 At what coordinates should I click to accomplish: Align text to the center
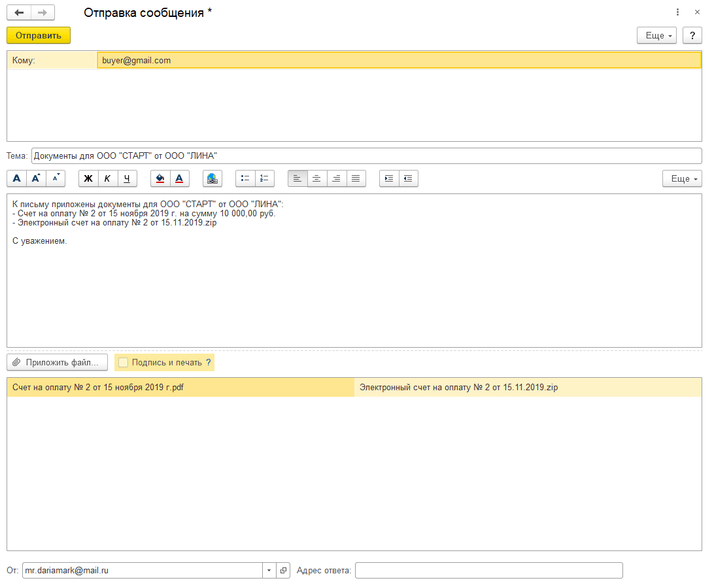tap(316, 179)
